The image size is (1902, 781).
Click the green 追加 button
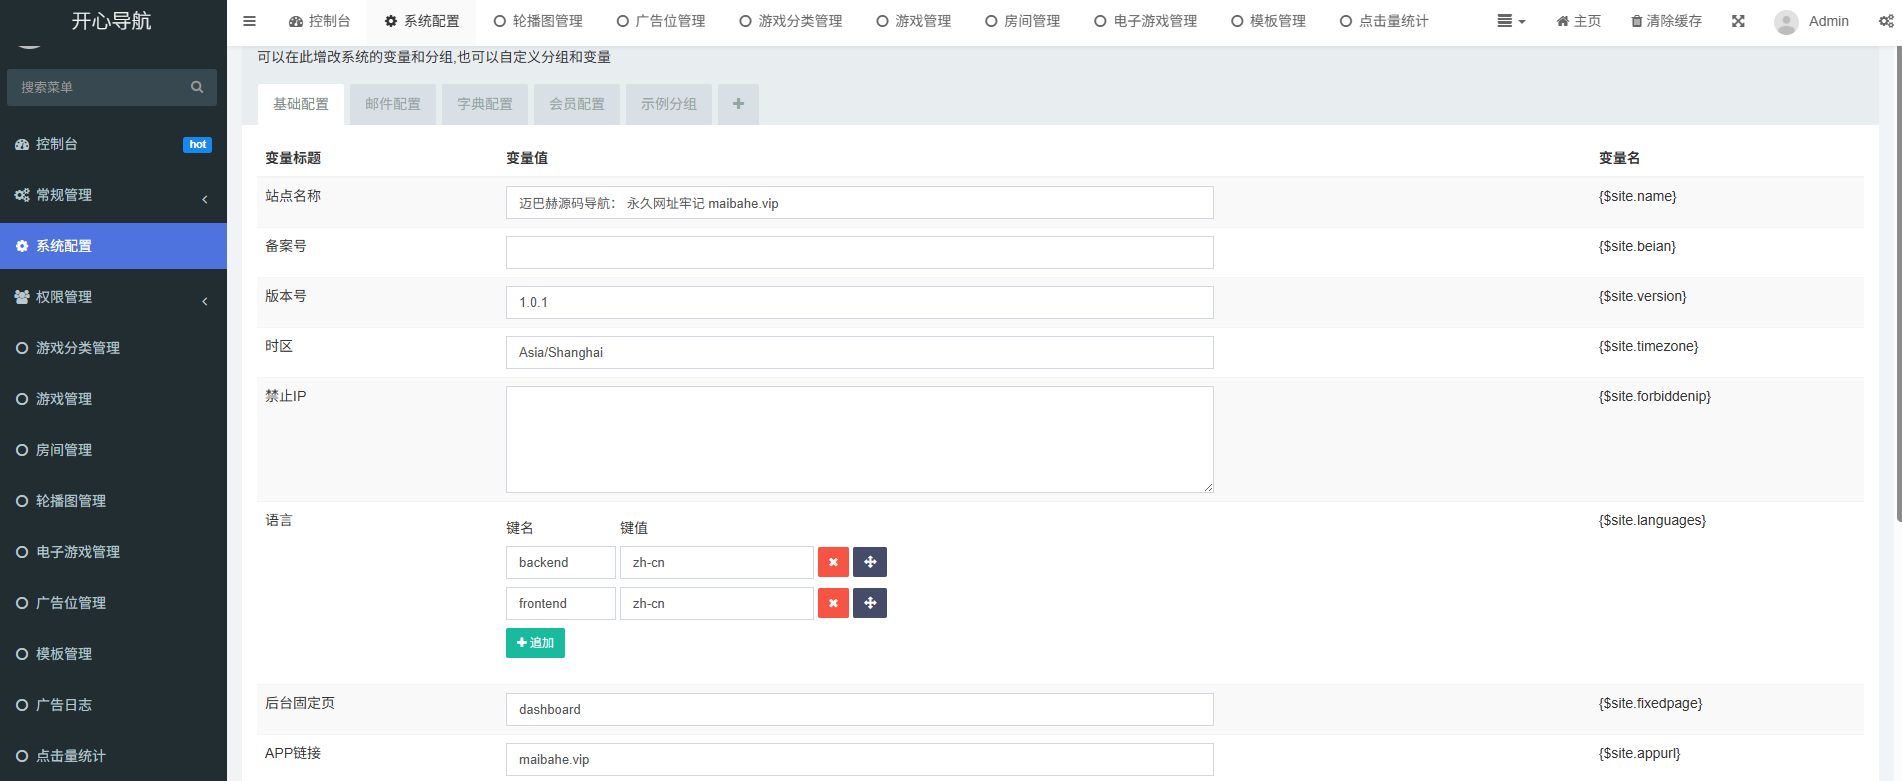535,643
